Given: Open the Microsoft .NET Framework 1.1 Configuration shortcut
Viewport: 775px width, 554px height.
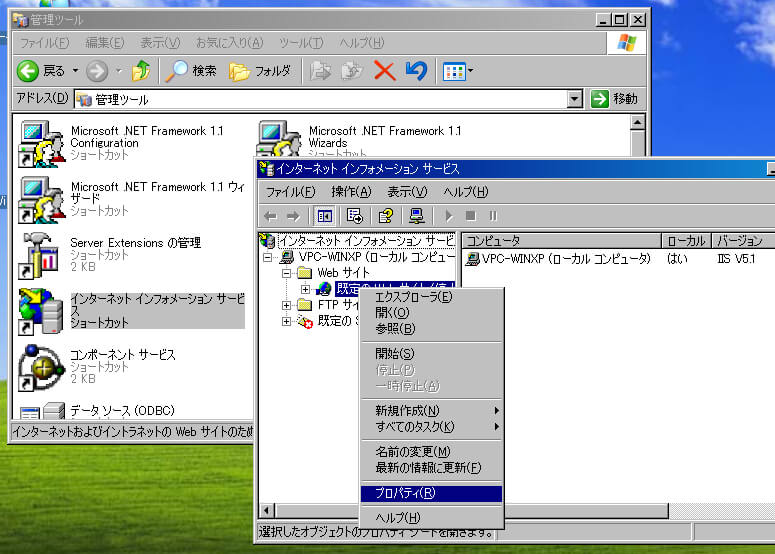Looking at the screenshot, I should (41, 144).
